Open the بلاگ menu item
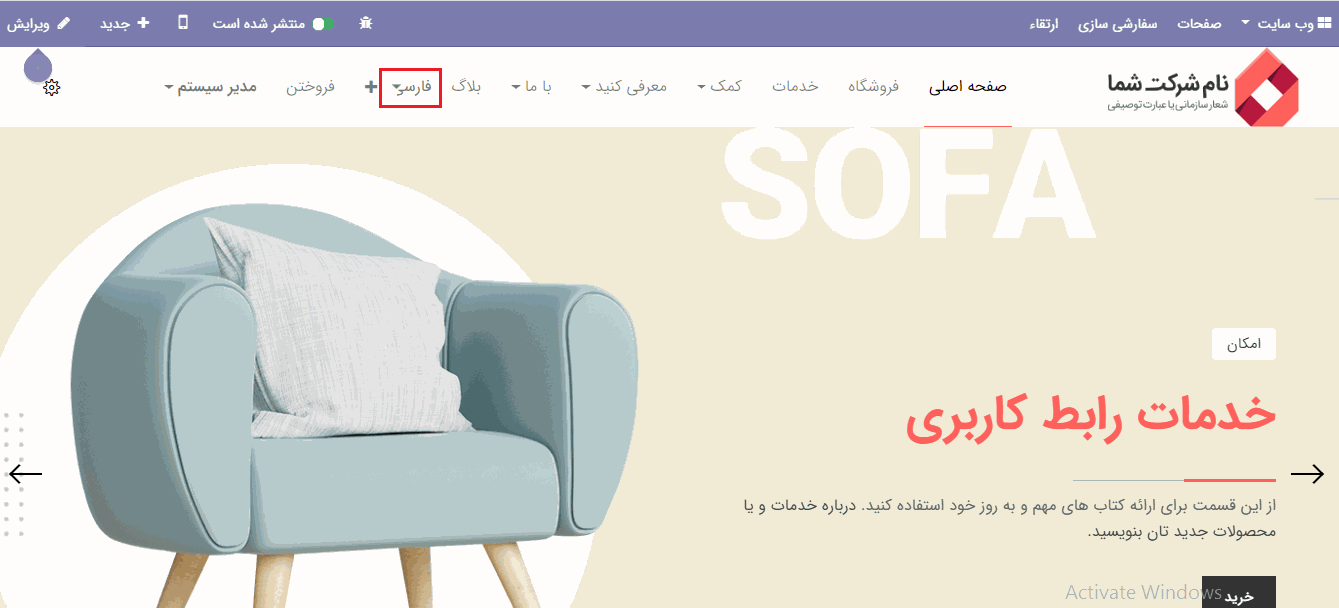The image size is (1339, 608). pyautogui.click(x=466, y=87)
